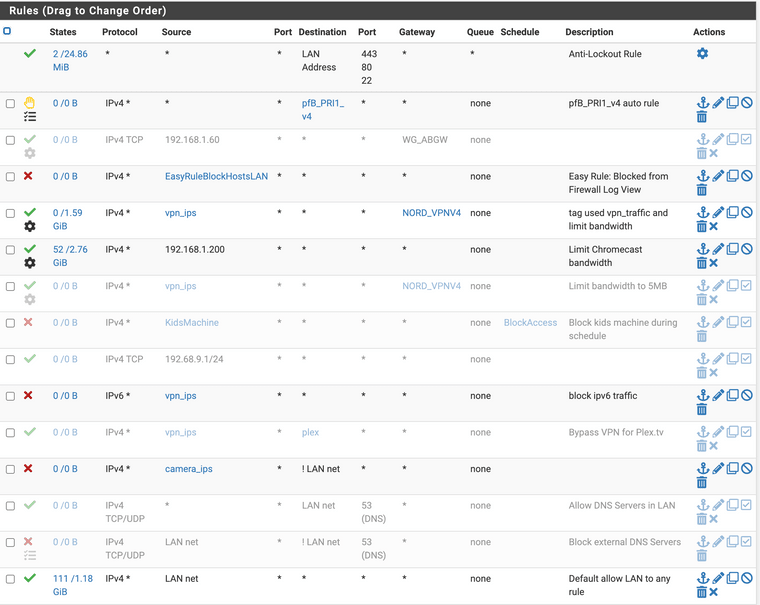Enable the Bypass VPN for Plex.tv rule
This screenshot has height=605, width=760.
(746, 431)
